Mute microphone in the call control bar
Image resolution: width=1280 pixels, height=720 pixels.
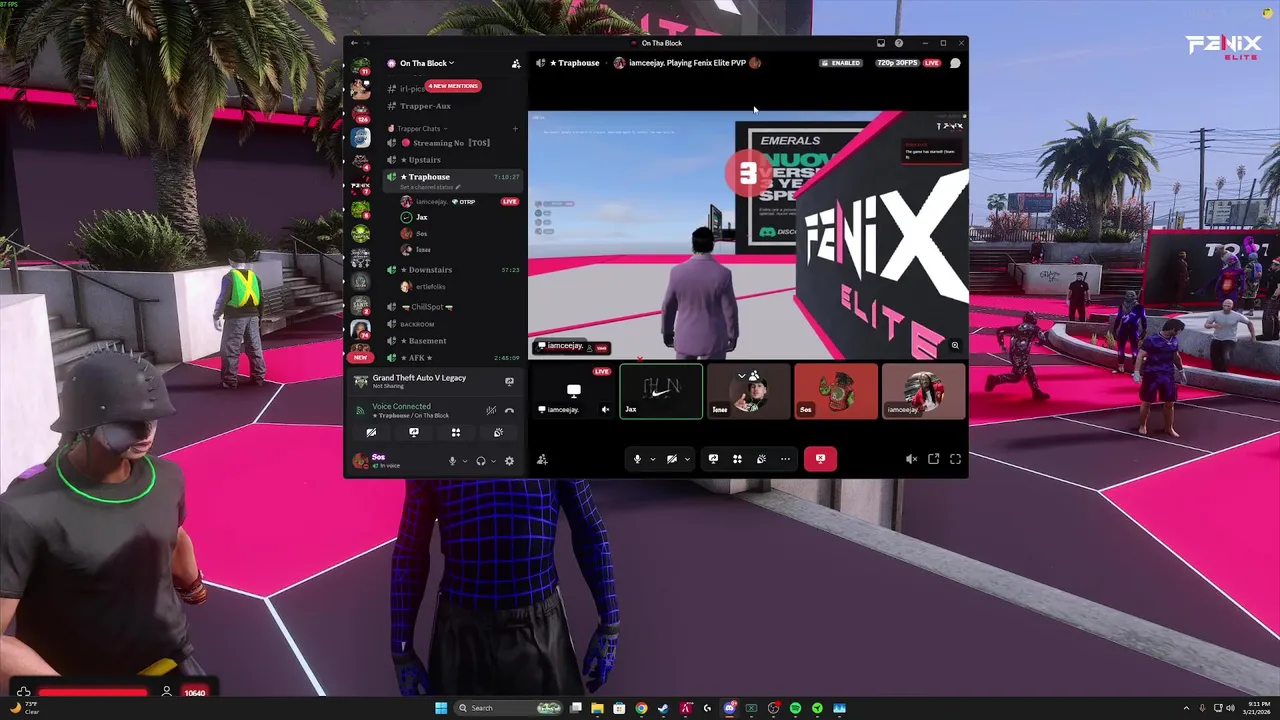pos(637,459)
